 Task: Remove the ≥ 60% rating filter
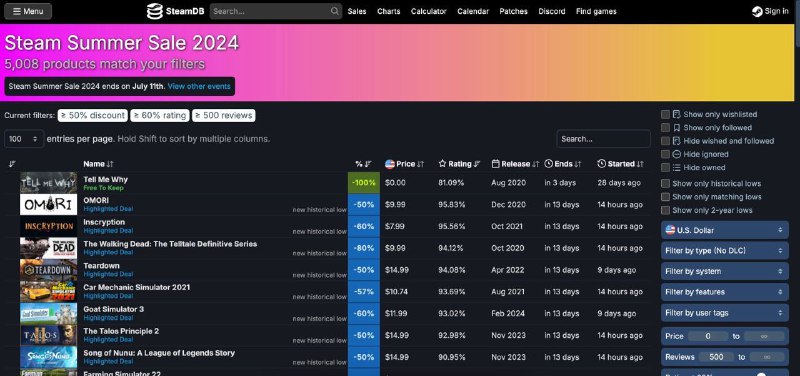pos(160,115)
